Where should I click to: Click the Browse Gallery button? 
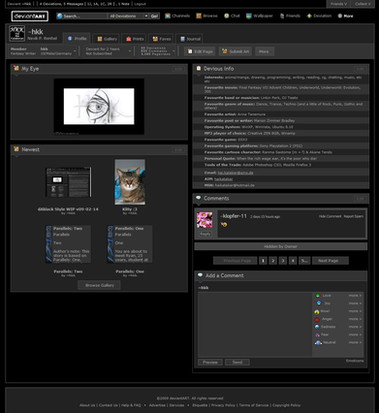(99, 285)
